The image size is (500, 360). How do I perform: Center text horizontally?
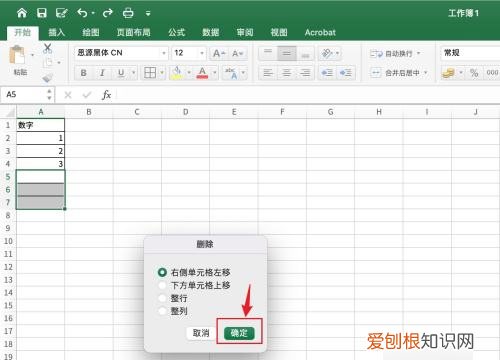tap(287, 73)
